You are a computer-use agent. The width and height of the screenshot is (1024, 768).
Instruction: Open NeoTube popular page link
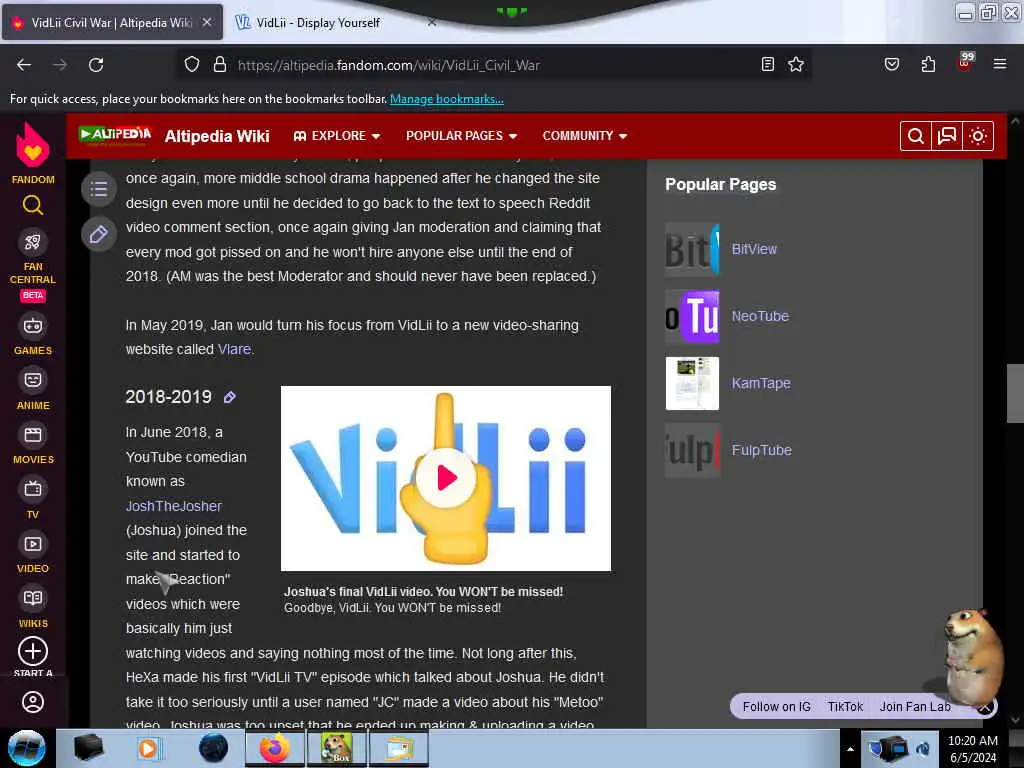(x=760, y=316)
